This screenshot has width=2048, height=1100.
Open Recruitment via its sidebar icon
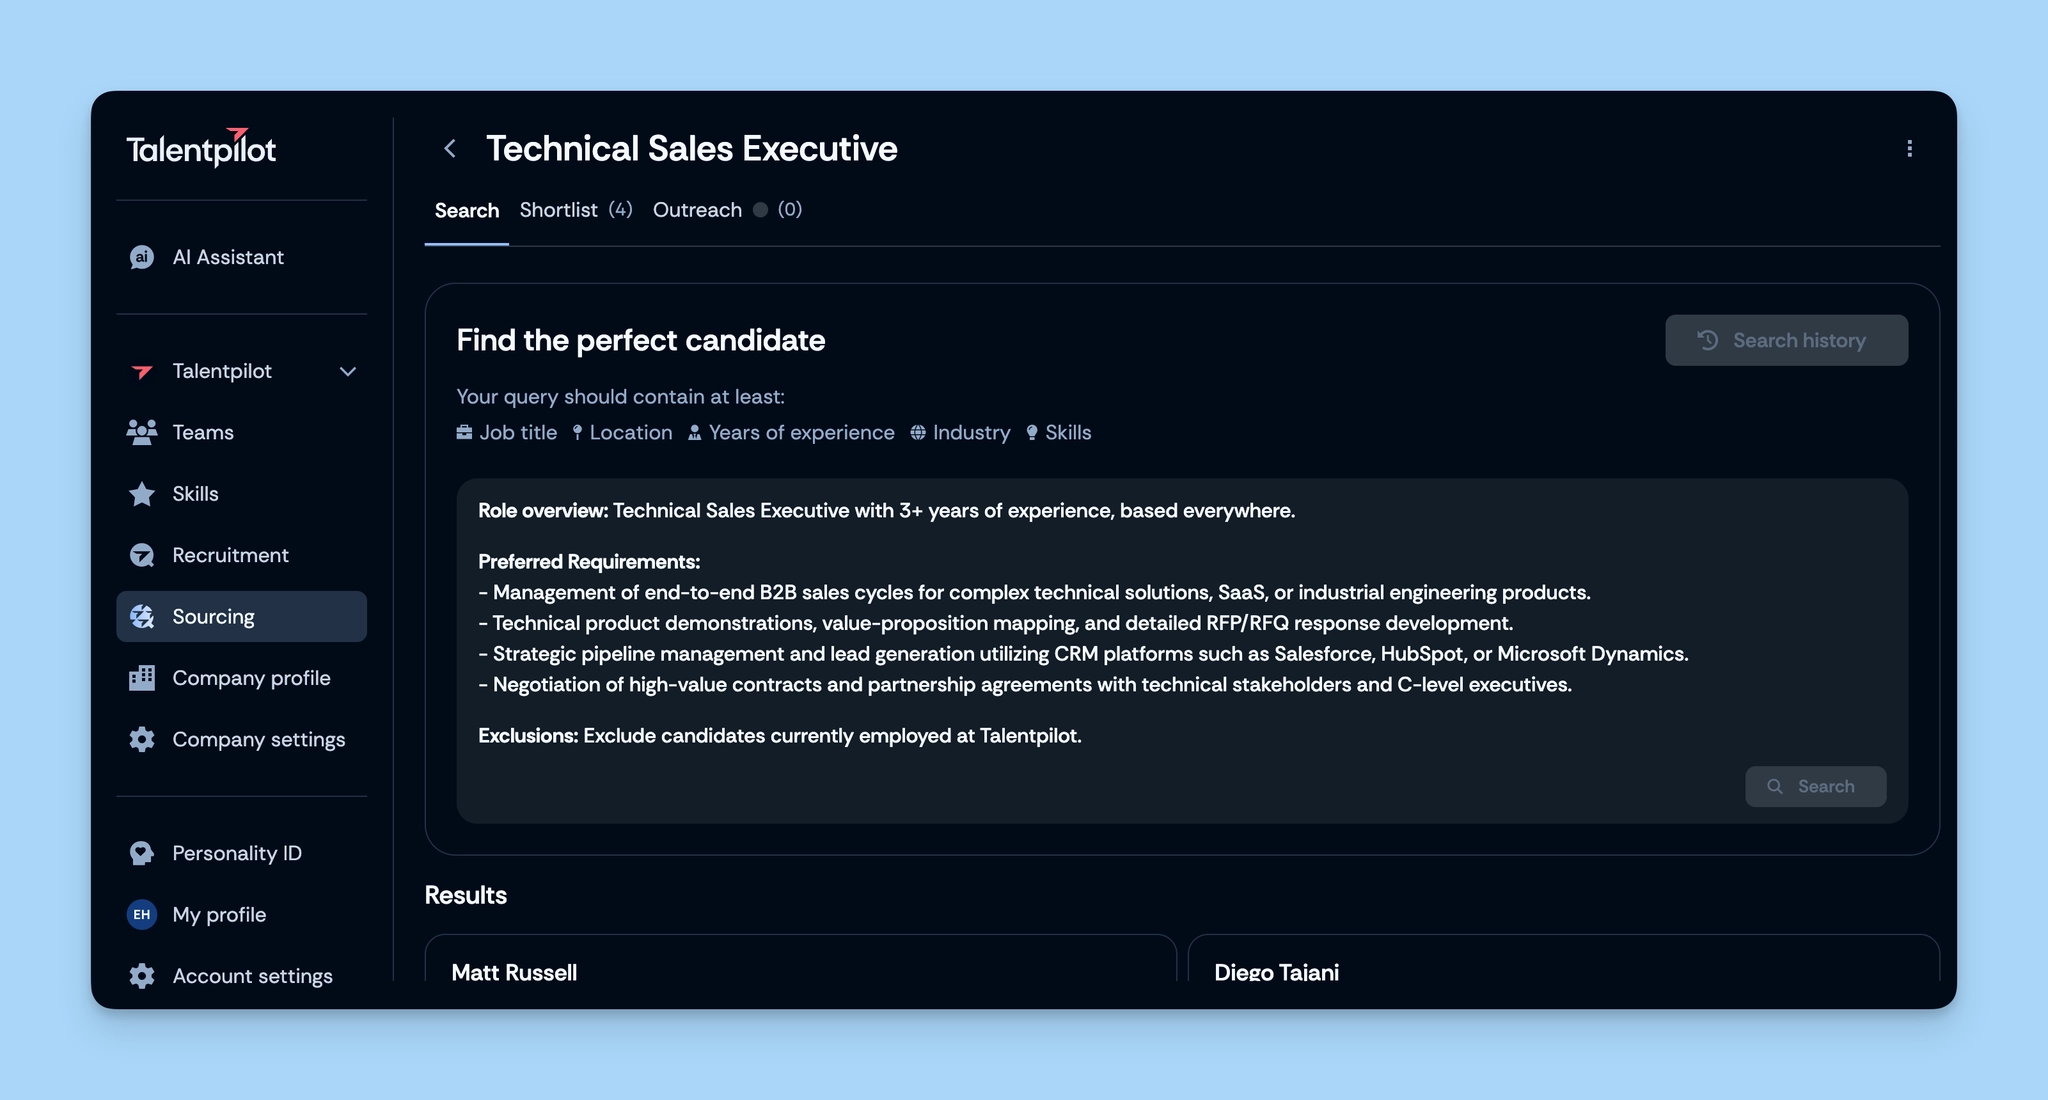pyautogui.click(x=142, y=555)
